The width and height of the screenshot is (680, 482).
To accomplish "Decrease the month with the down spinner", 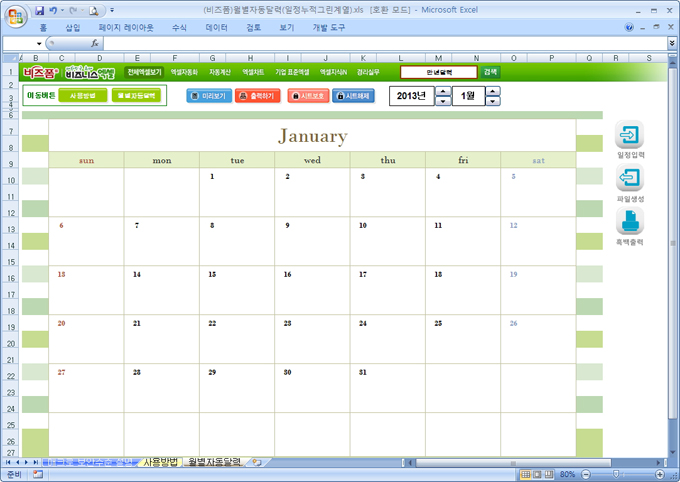I will 493,101.
